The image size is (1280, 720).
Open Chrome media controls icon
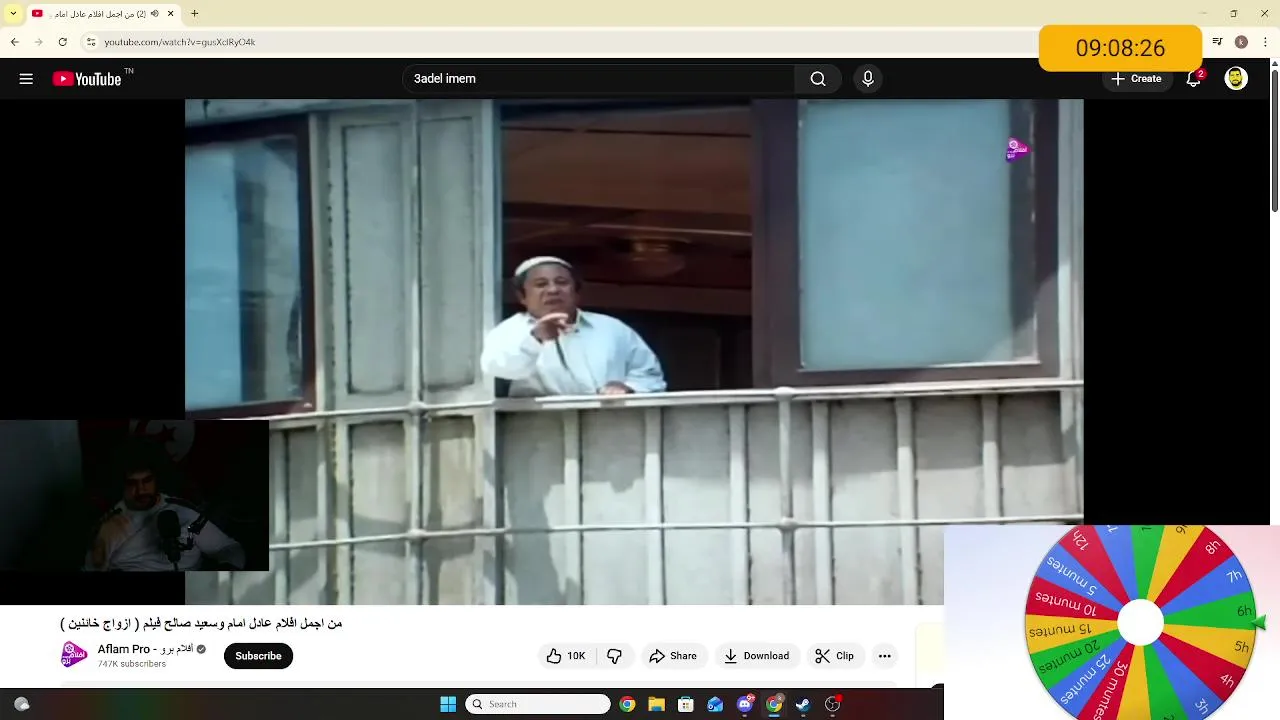(1217, 42)
